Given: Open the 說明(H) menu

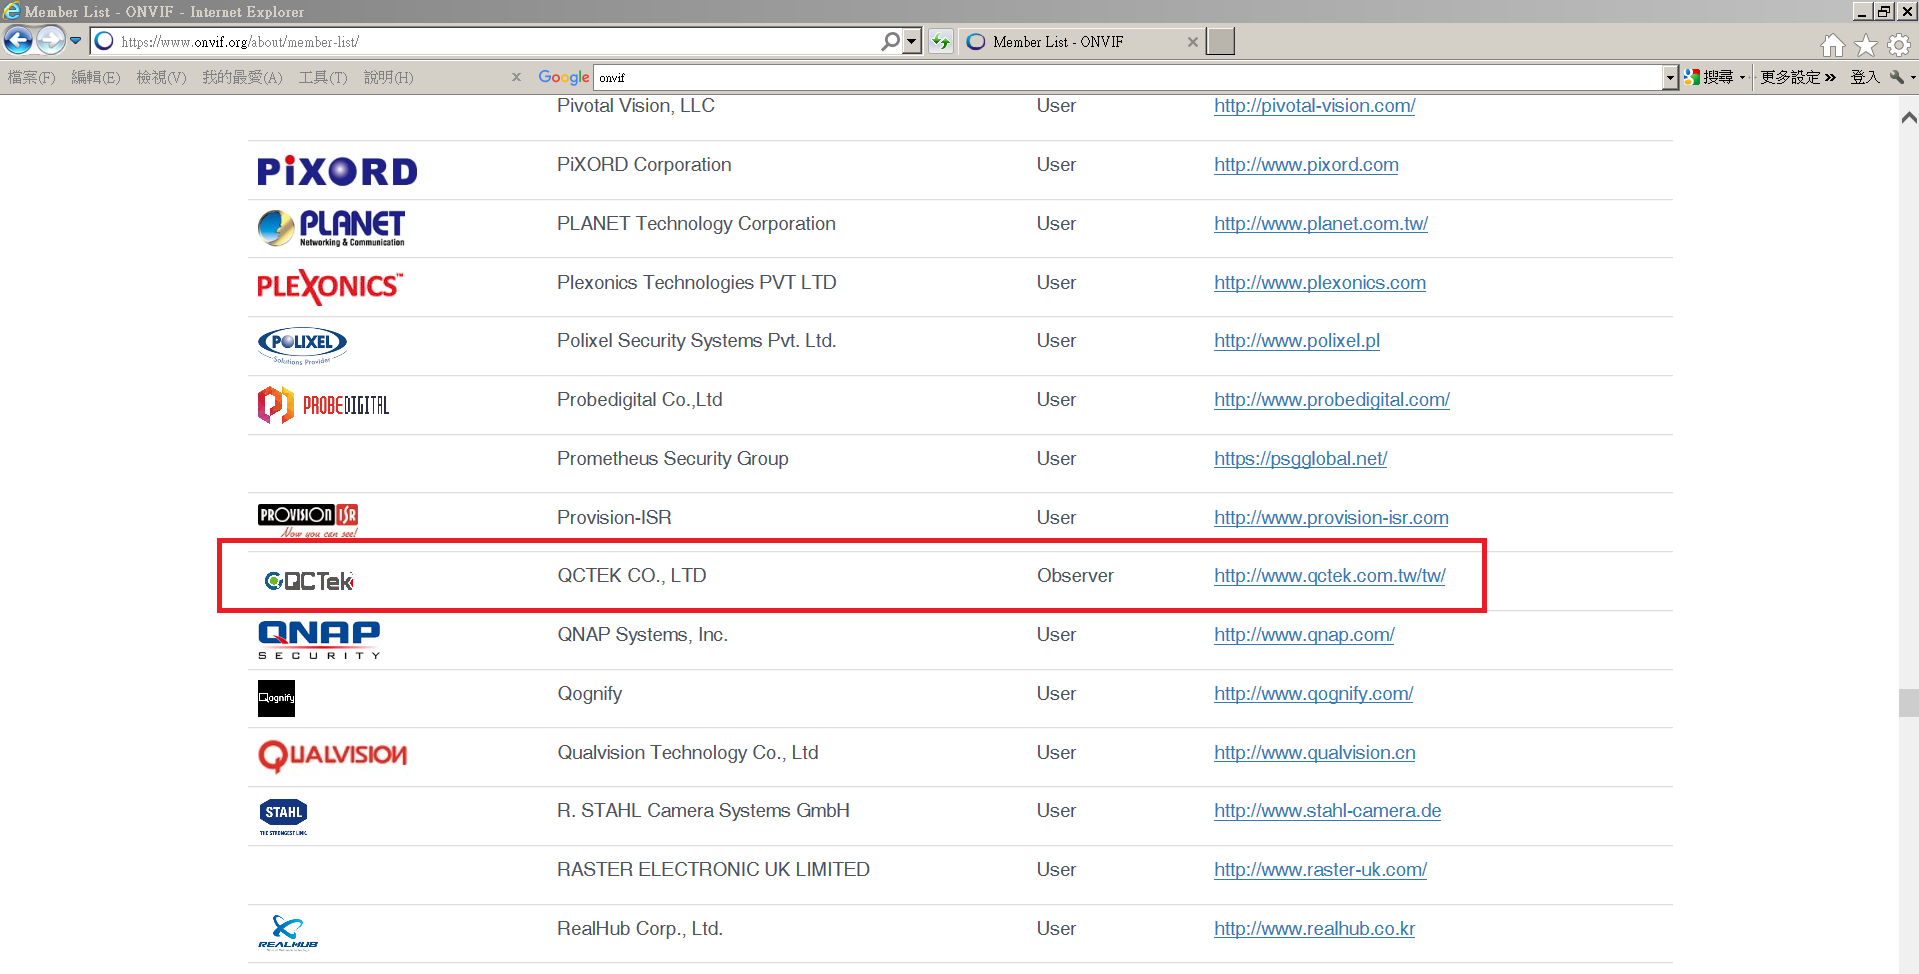Looking at the screenshot, I should tap(388, 77).
